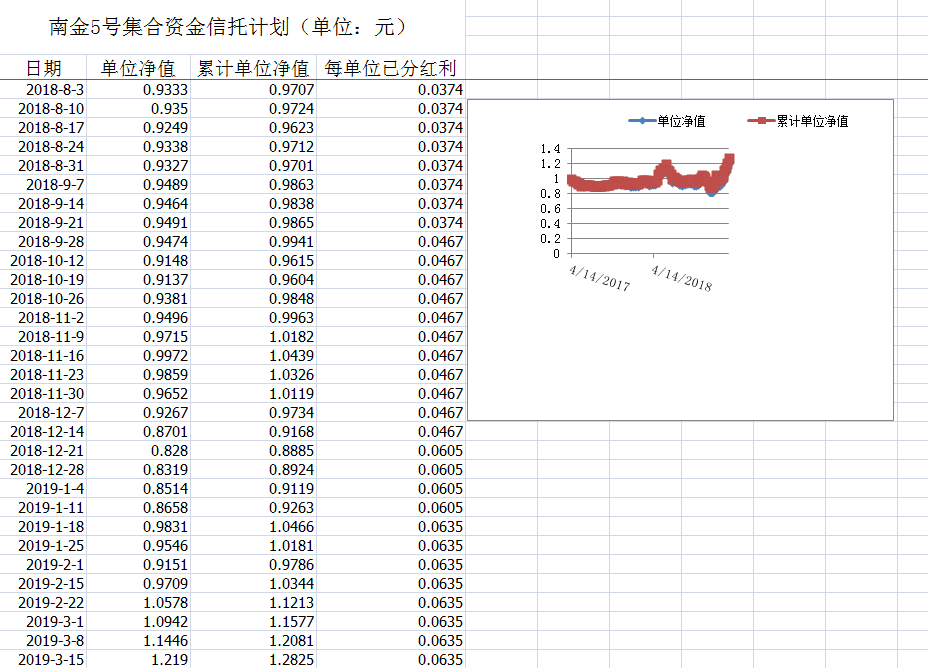This screenshot has width=928, height=668.
Task: Select the date cell 2018-9-7
Action: (x=43, y=185)
